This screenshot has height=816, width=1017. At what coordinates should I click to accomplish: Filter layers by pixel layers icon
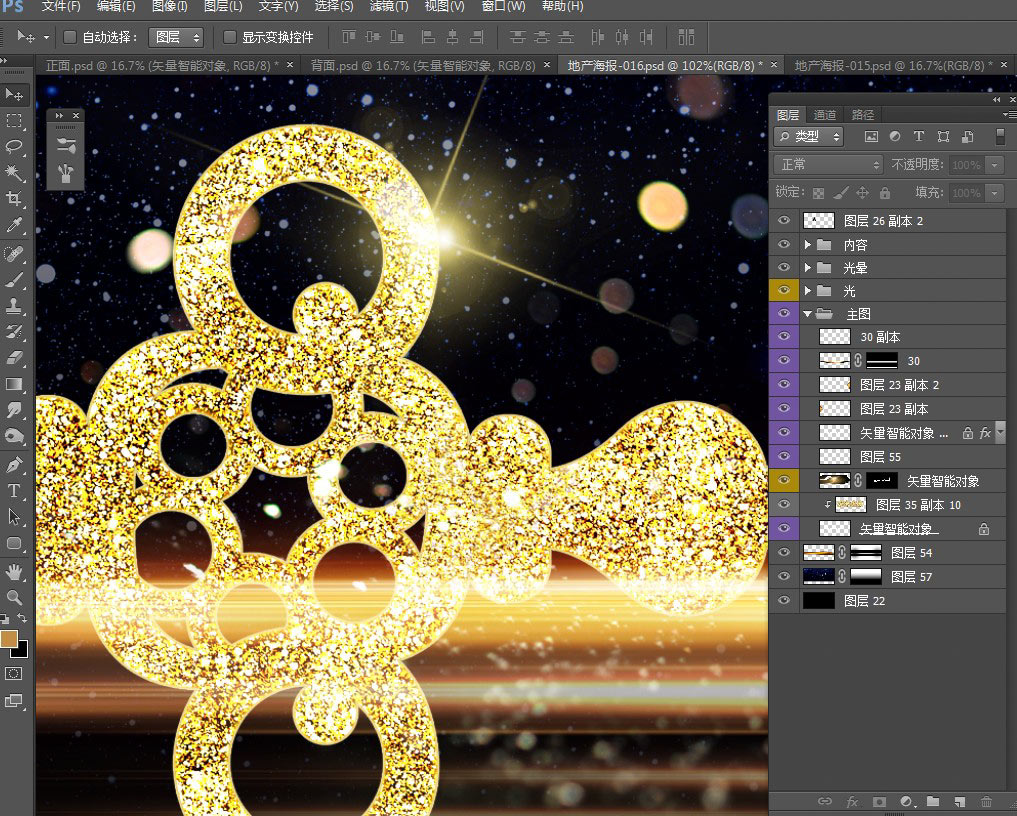pyautogui.click(x=871, y=136)
